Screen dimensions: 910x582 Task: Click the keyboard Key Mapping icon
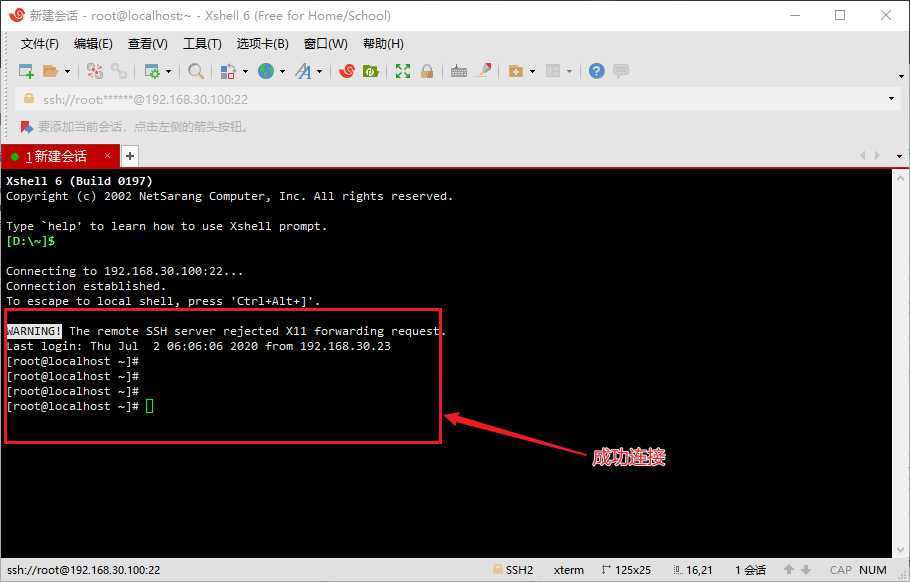pos(459,71)
